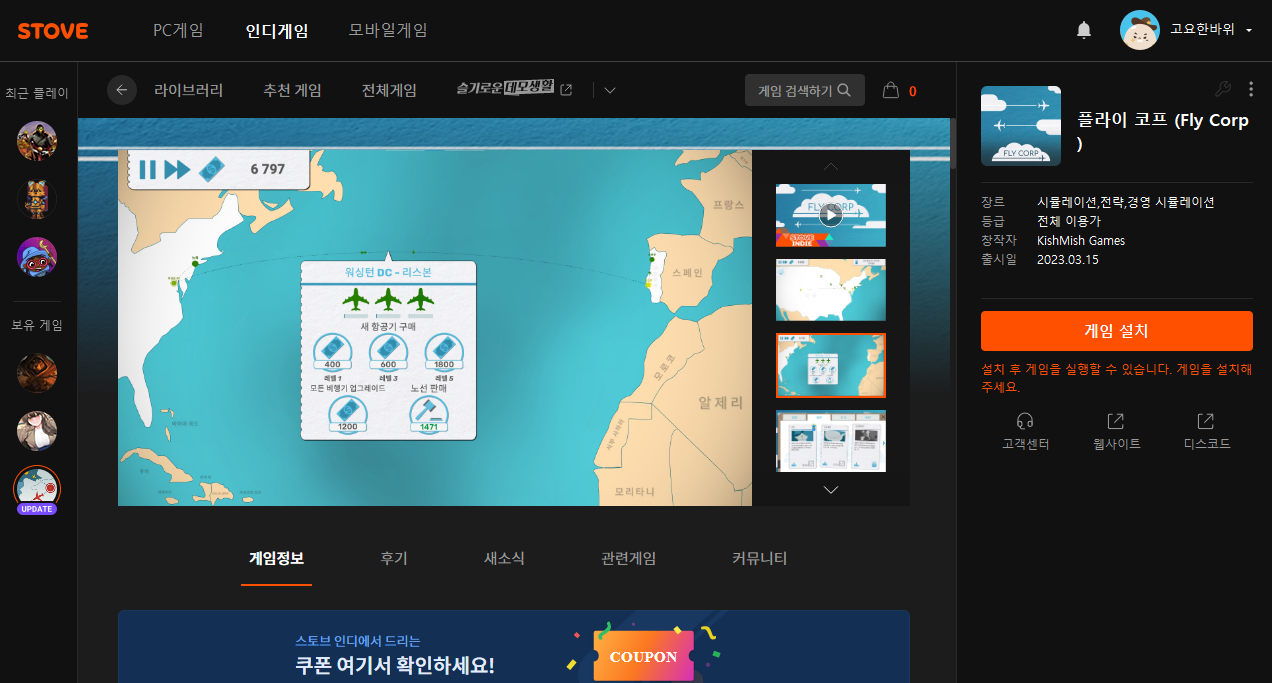This screenshot has width=1272, height=683.
Task: Click the 게임 검색하기 search field
Action: 804,90
